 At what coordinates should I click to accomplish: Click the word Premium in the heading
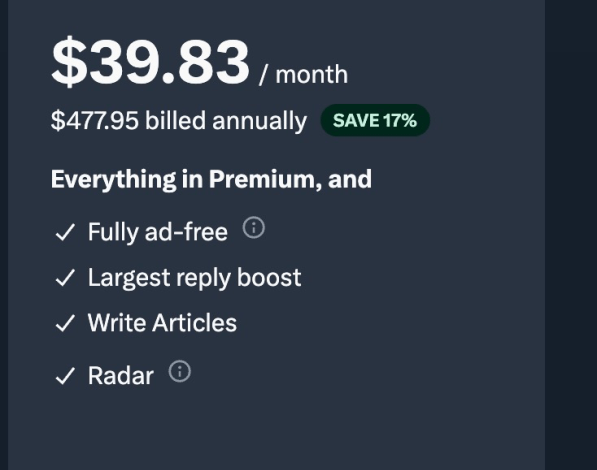tap(262, 179)
